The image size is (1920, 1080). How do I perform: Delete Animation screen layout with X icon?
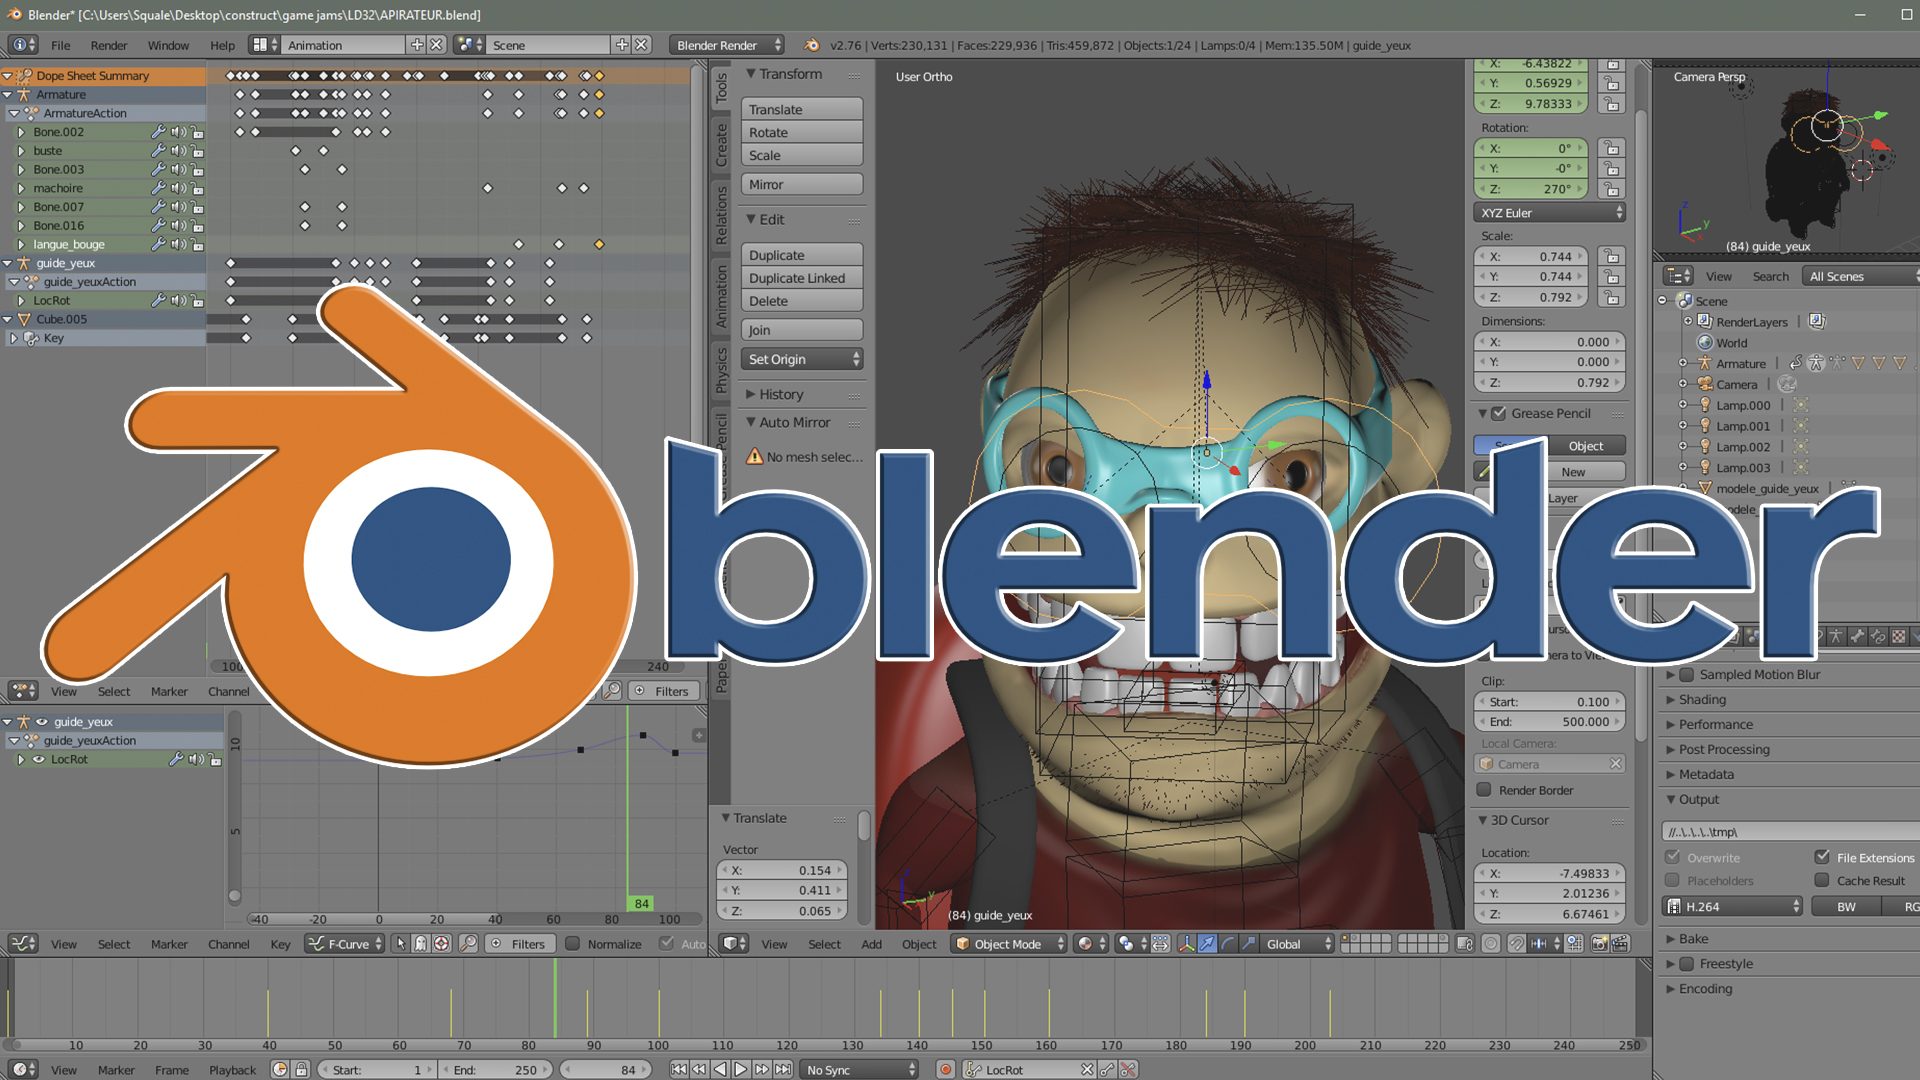tap(437, 45)
